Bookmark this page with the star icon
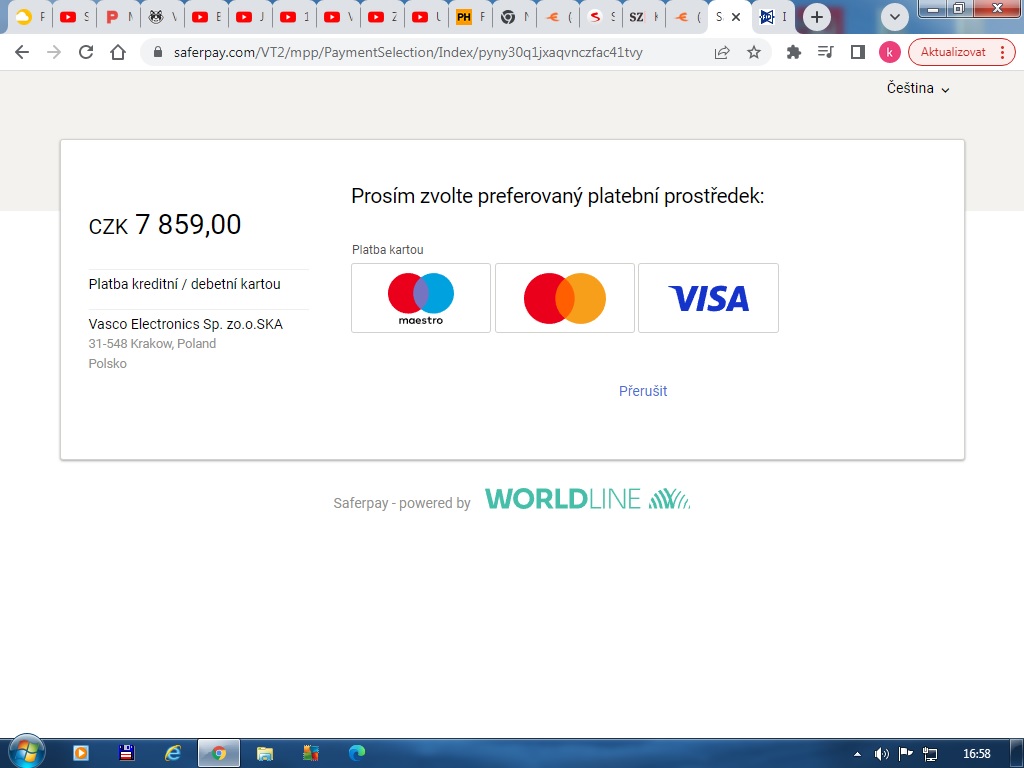This screenshot has width=1024, height=768. pyautogui.click(x=754, y=52)
